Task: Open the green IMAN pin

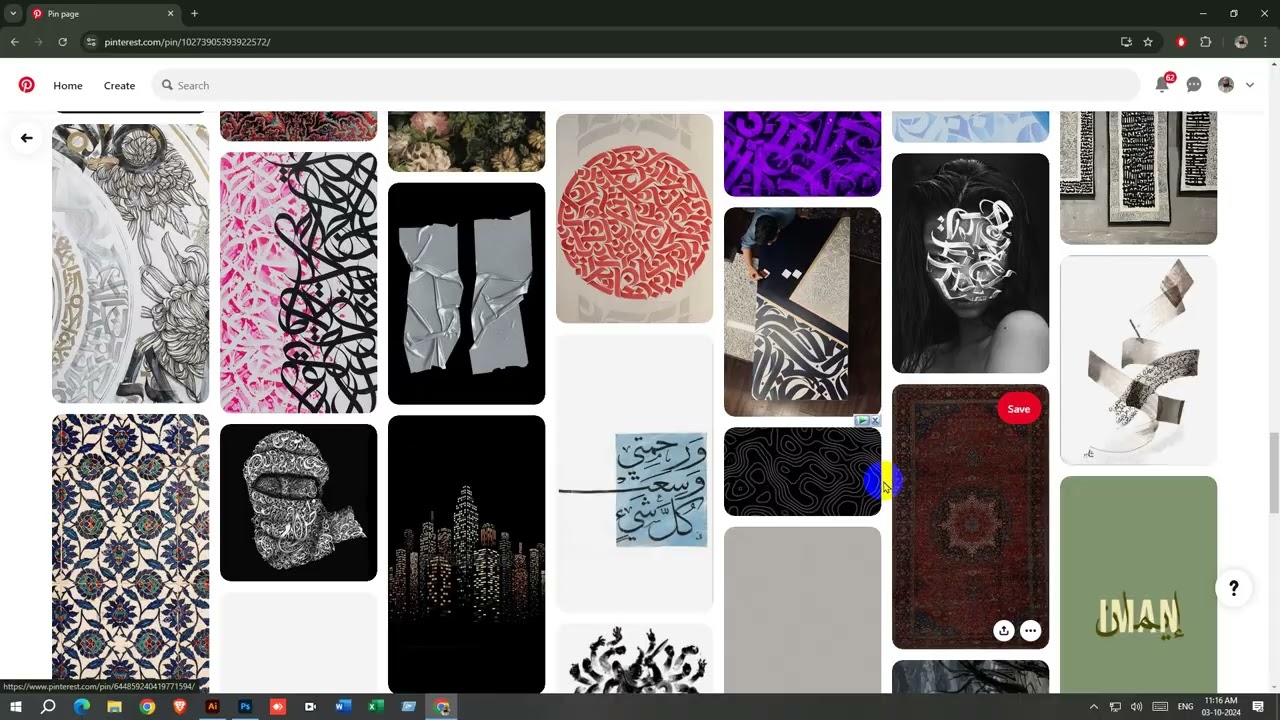Action: click(1138, 585)
